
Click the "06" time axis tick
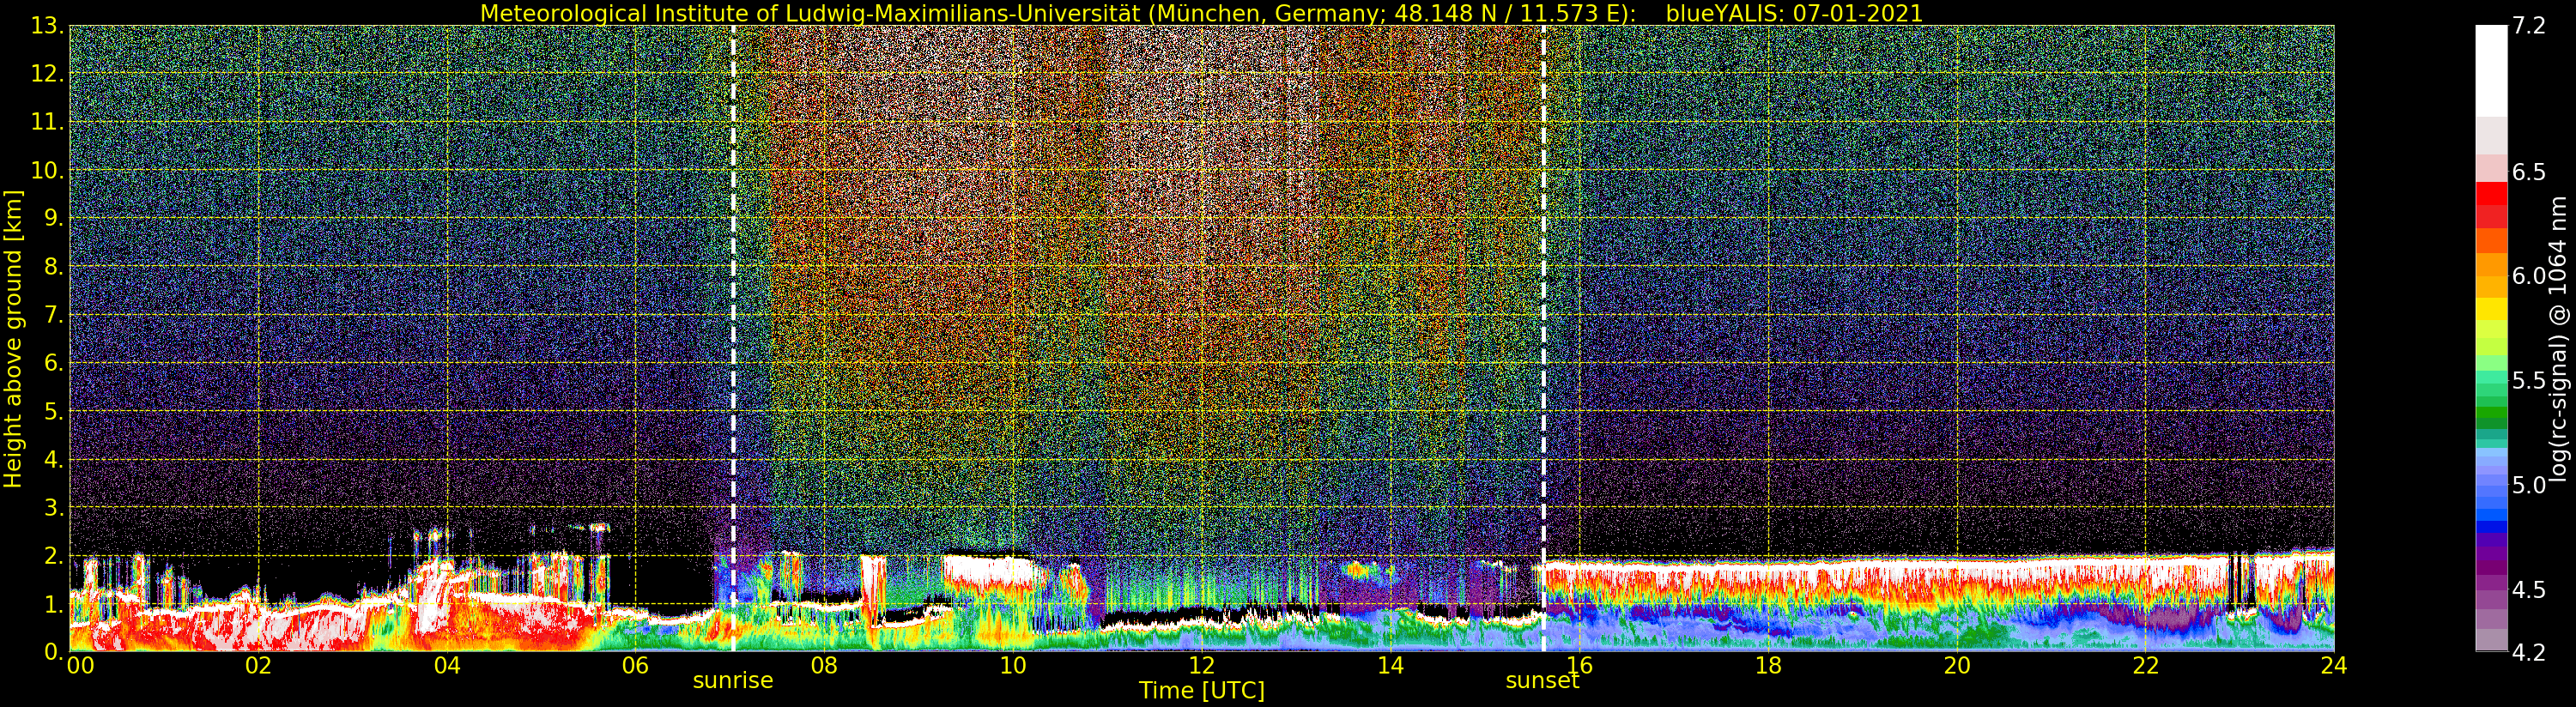coord(635,666)
